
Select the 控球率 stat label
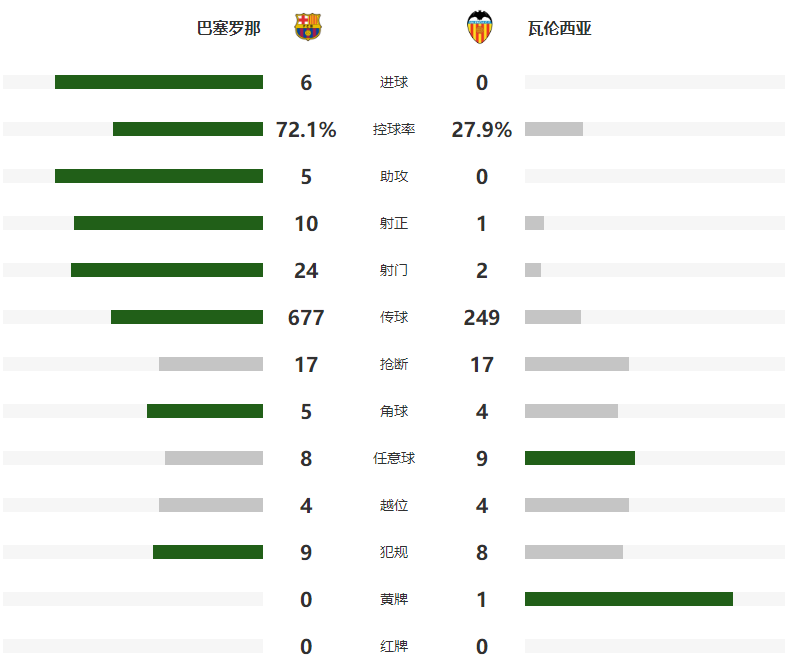(x=394, y=129)
